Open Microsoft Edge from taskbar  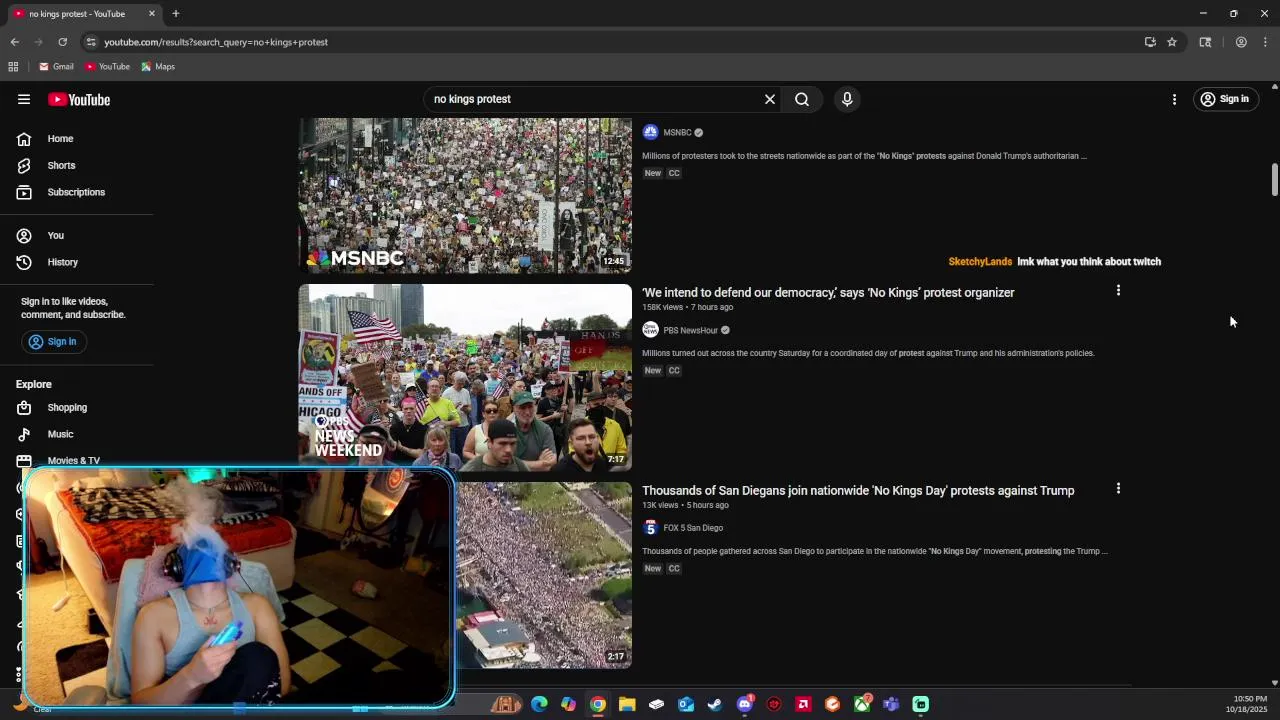click(539, 704)
